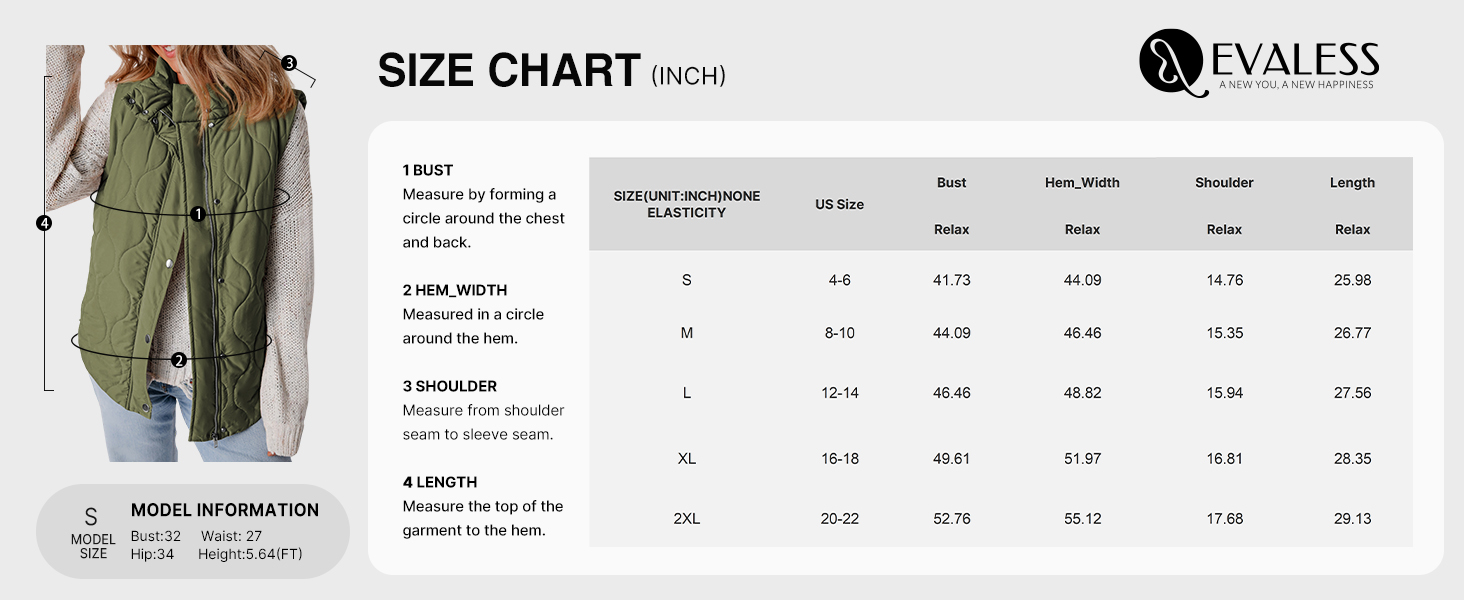Select size S in the table

[686, 280]
